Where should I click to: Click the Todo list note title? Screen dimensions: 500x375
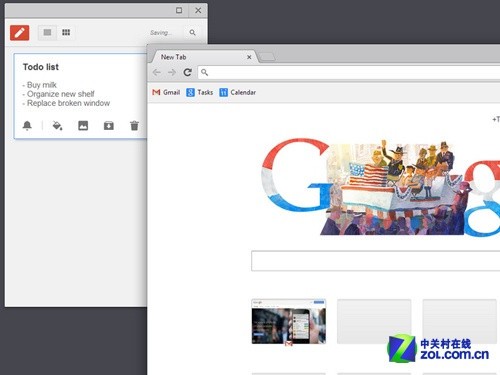tap(41, 67)
